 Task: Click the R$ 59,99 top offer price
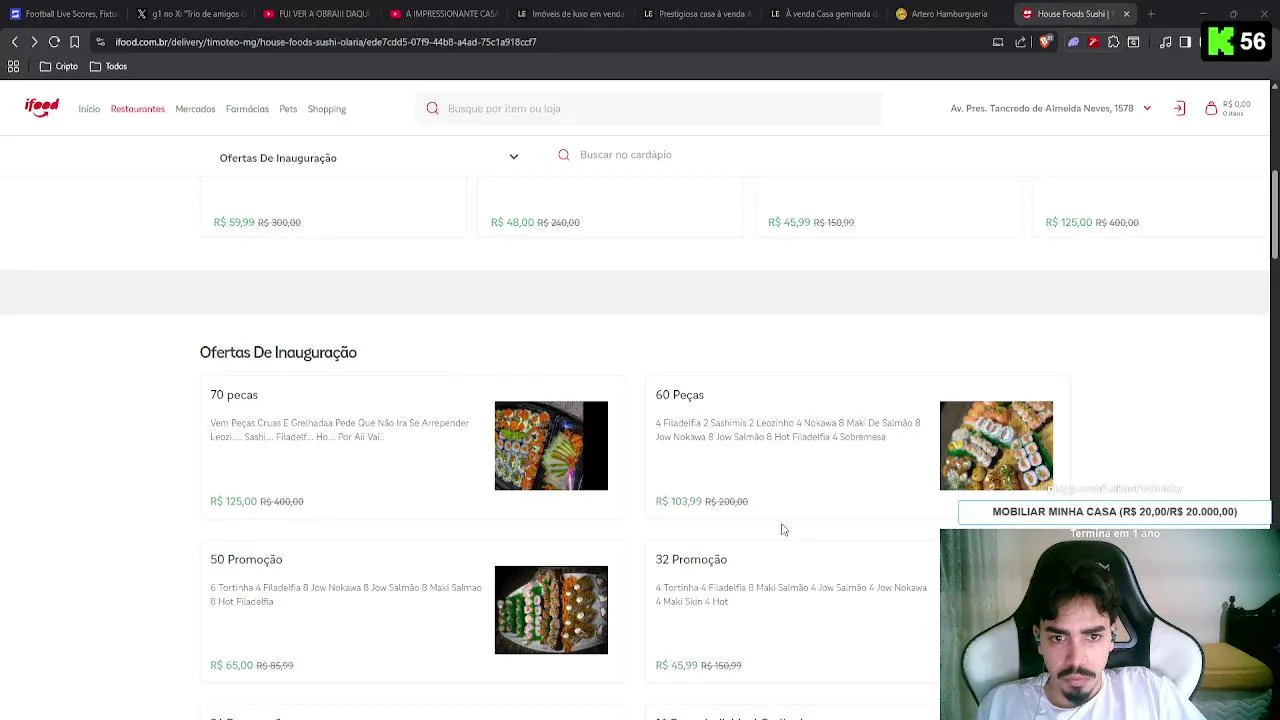234,222
